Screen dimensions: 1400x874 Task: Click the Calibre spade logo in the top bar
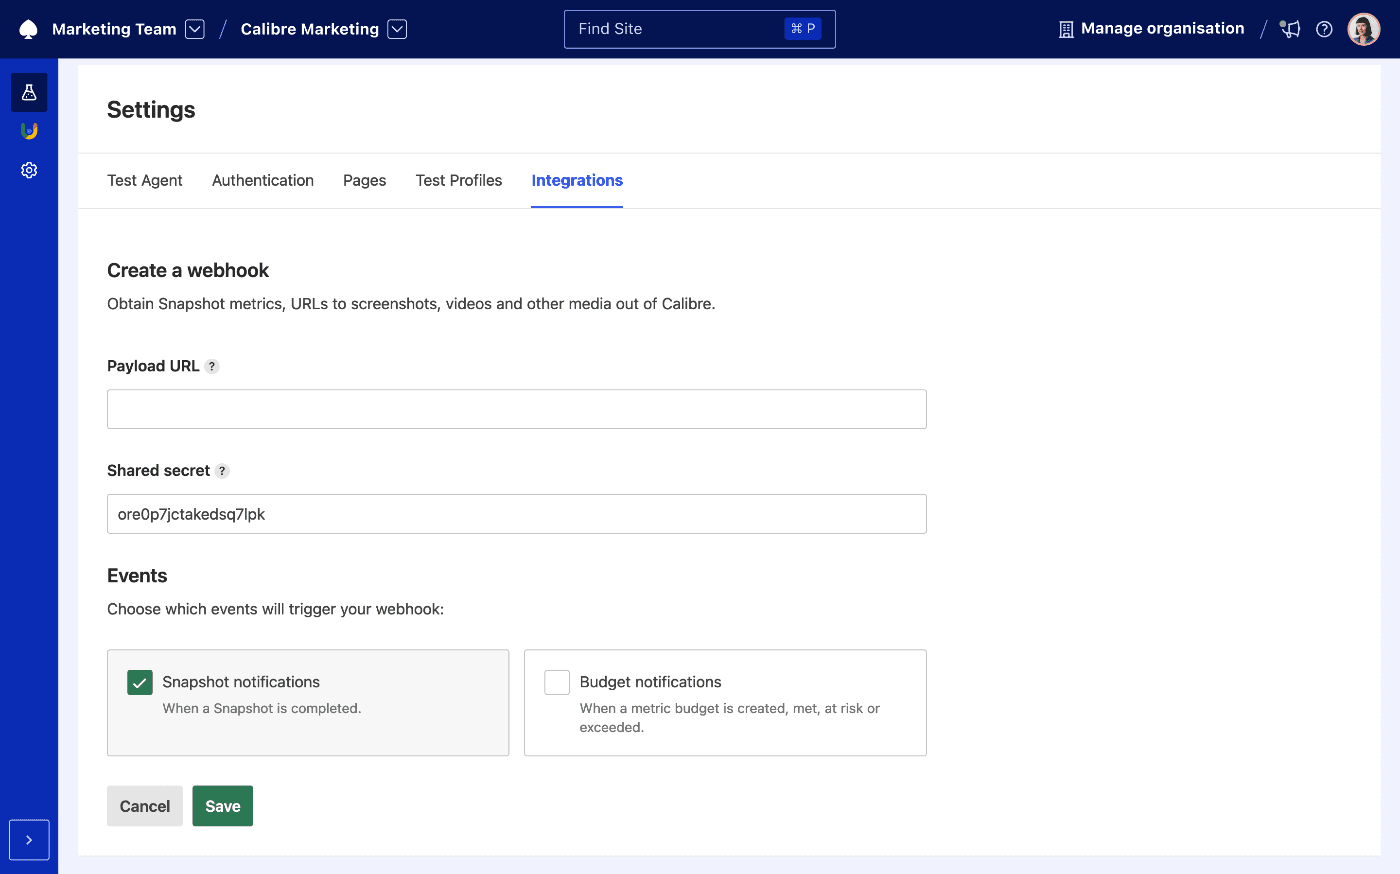click(27, 28)
